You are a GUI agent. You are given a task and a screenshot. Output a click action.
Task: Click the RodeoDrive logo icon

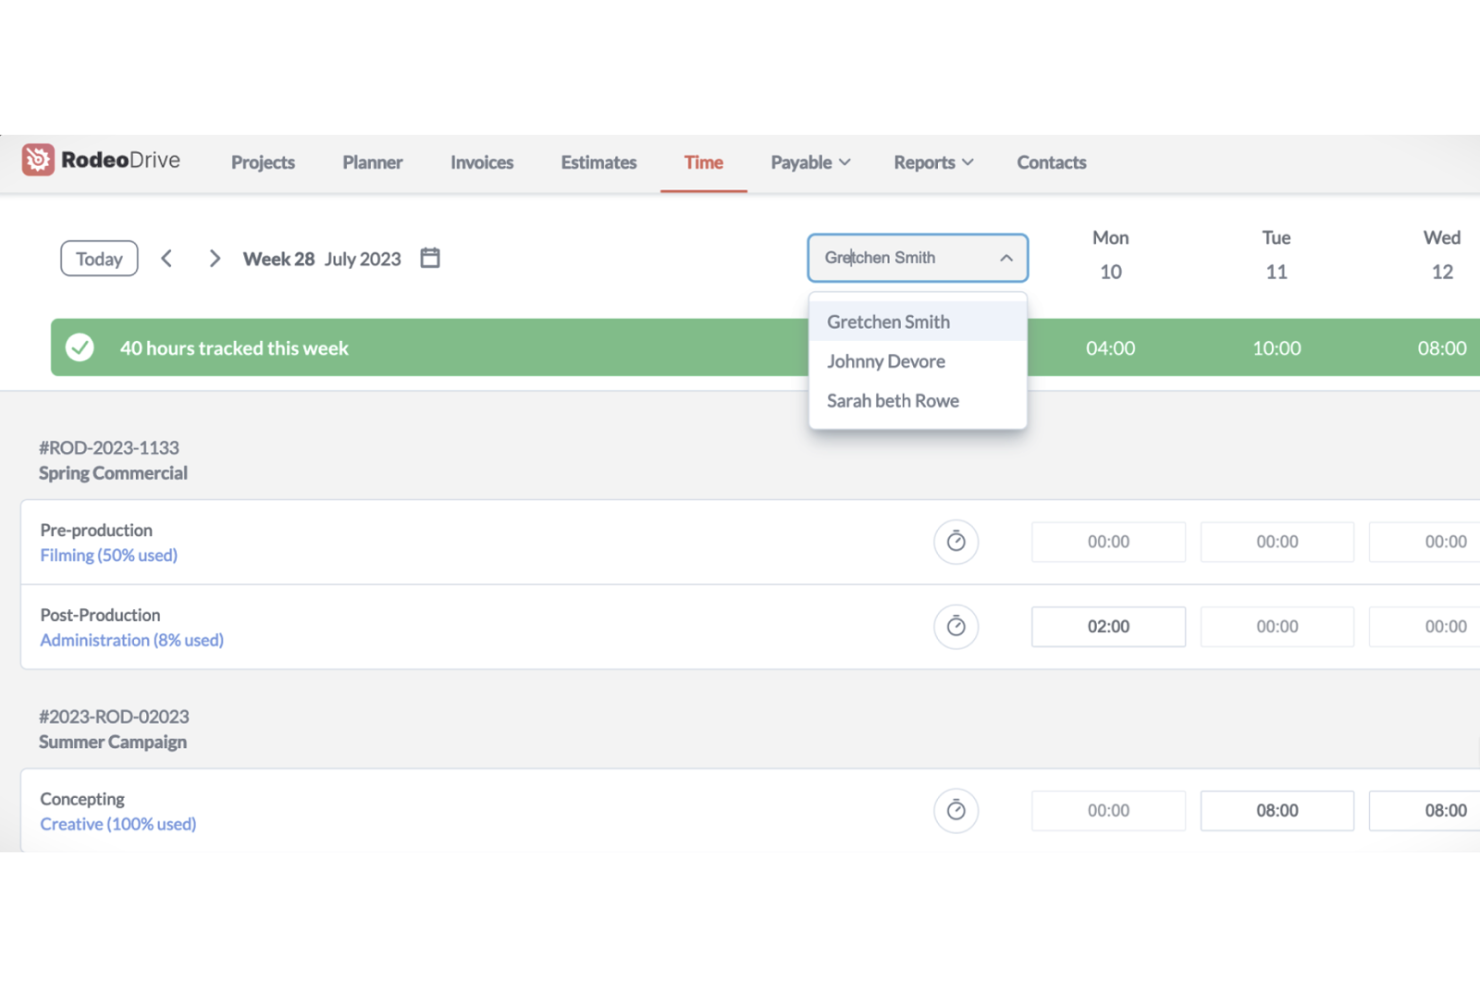point(38,160)
